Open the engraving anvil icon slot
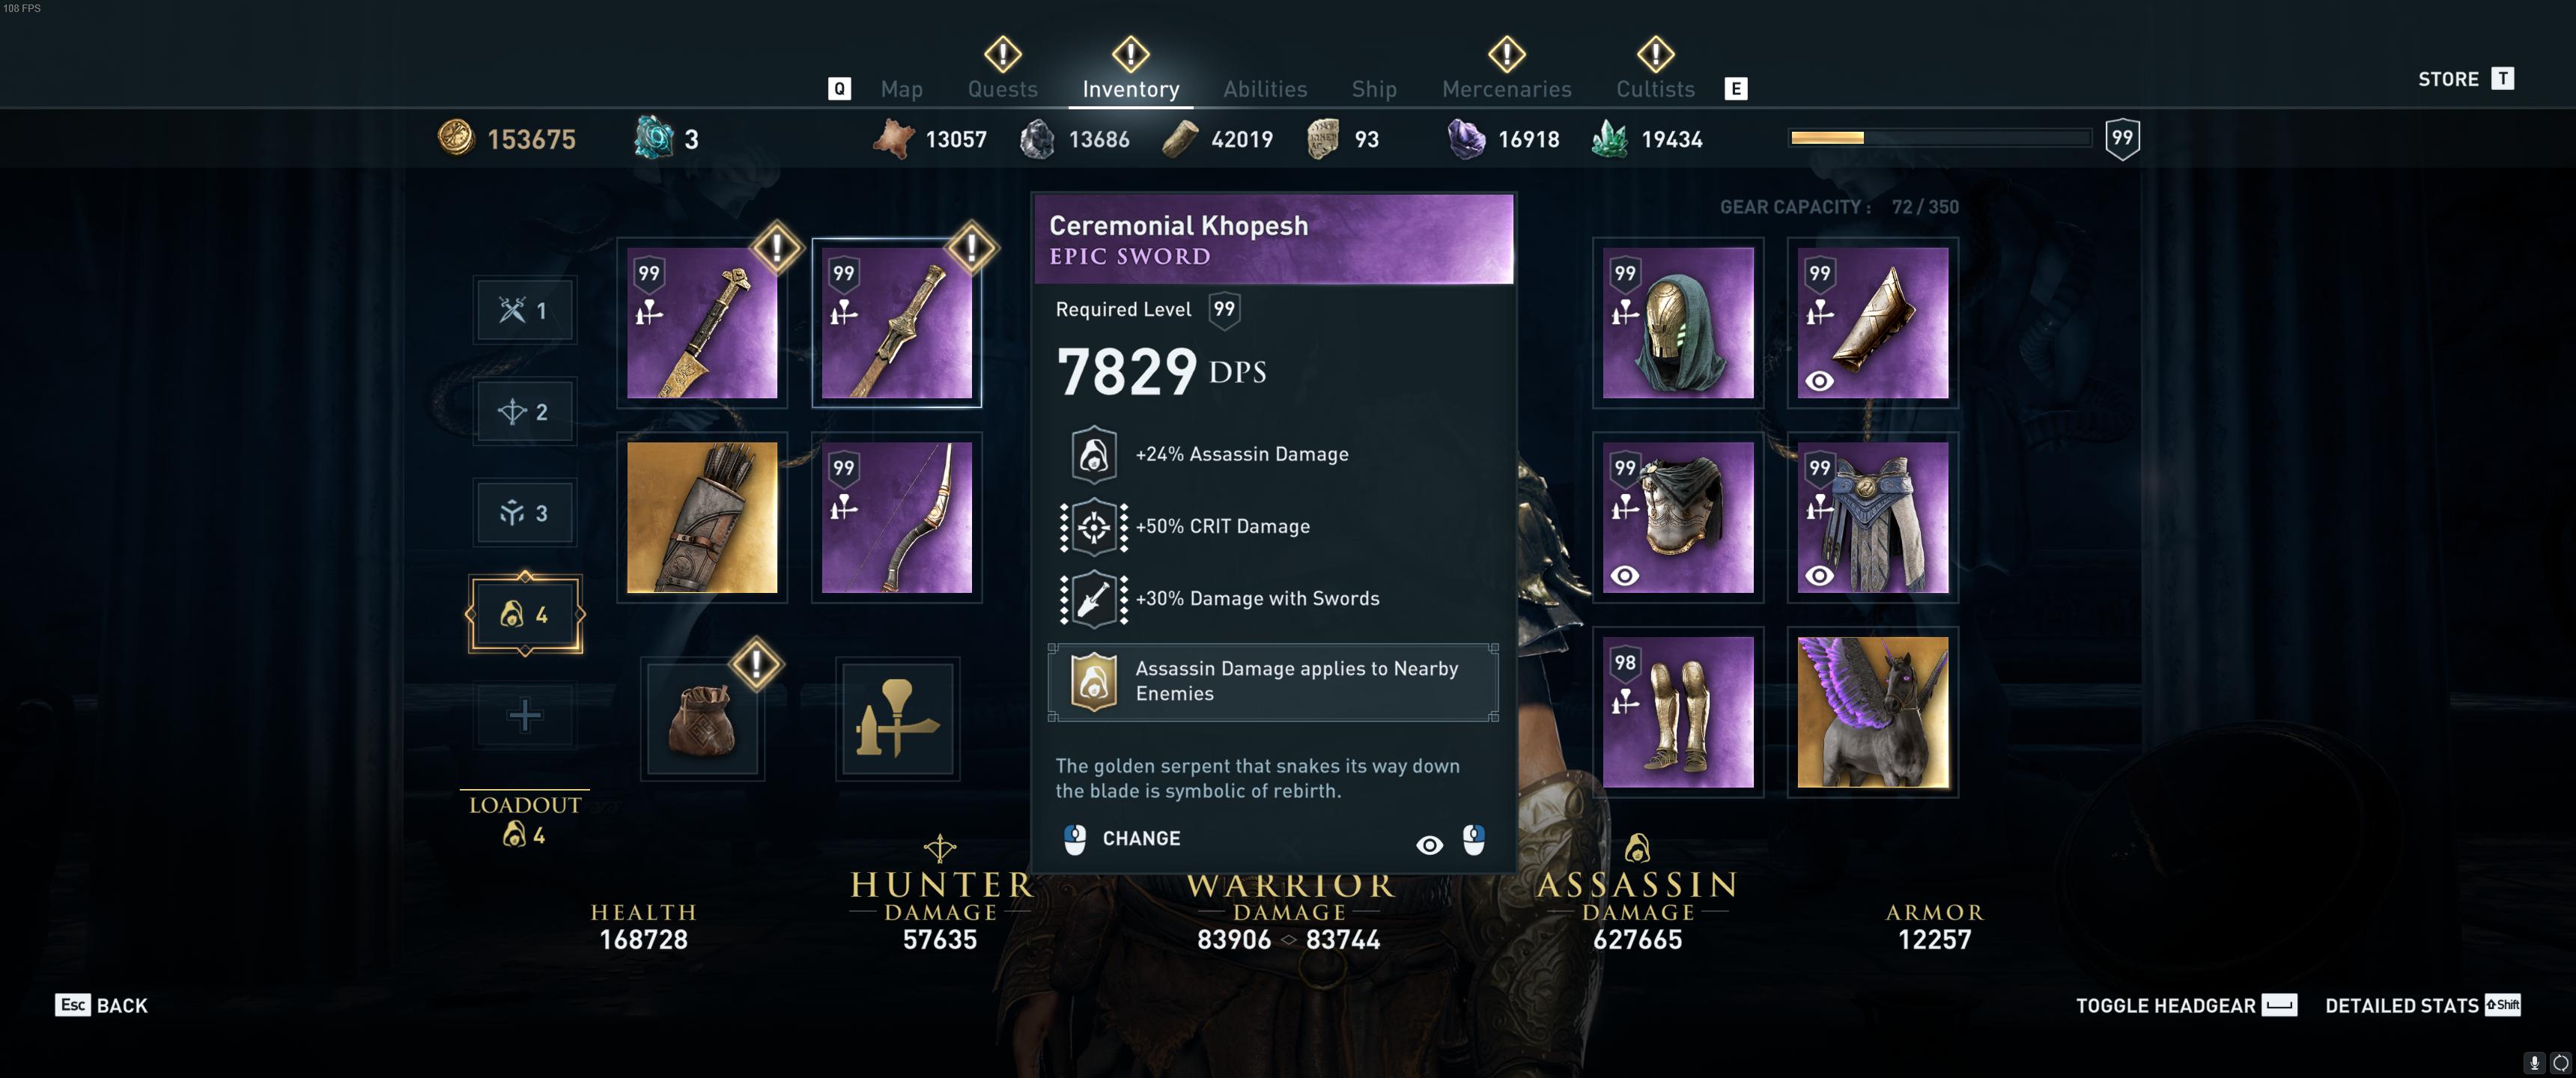Image resolution: width=2576 pixels, height=1078 pixels. click(x=897, y=718)
